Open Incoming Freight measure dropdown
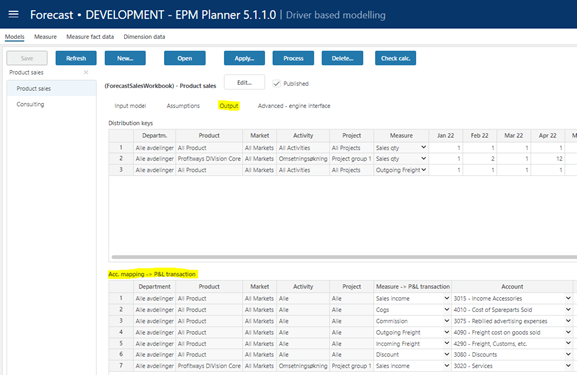577x375 pixels. pos(446,343)
